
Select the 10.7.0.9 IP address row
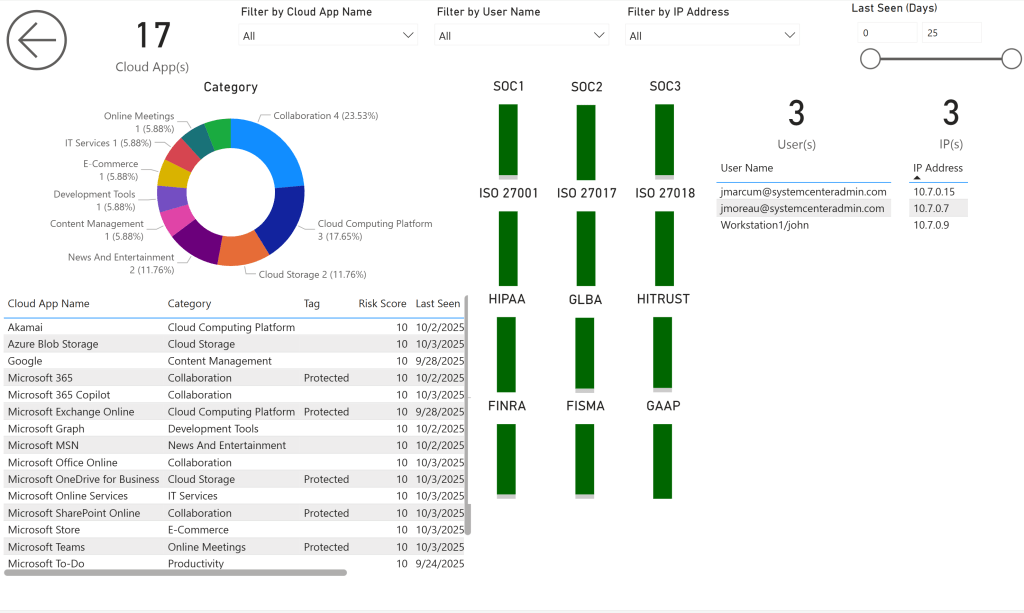[x=932, y=225]
